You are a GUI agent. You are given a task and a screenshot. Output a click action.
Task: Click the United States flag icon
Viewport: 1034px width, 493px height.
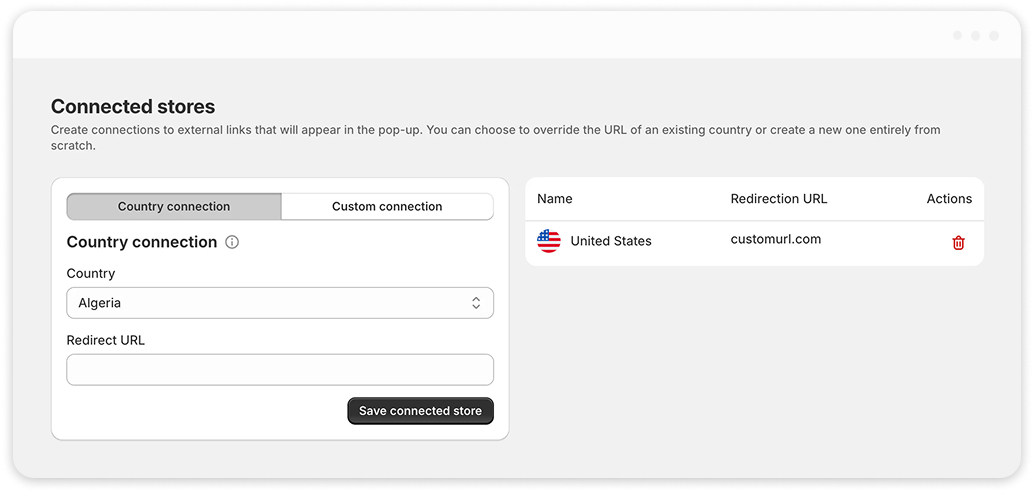(549, 241)
